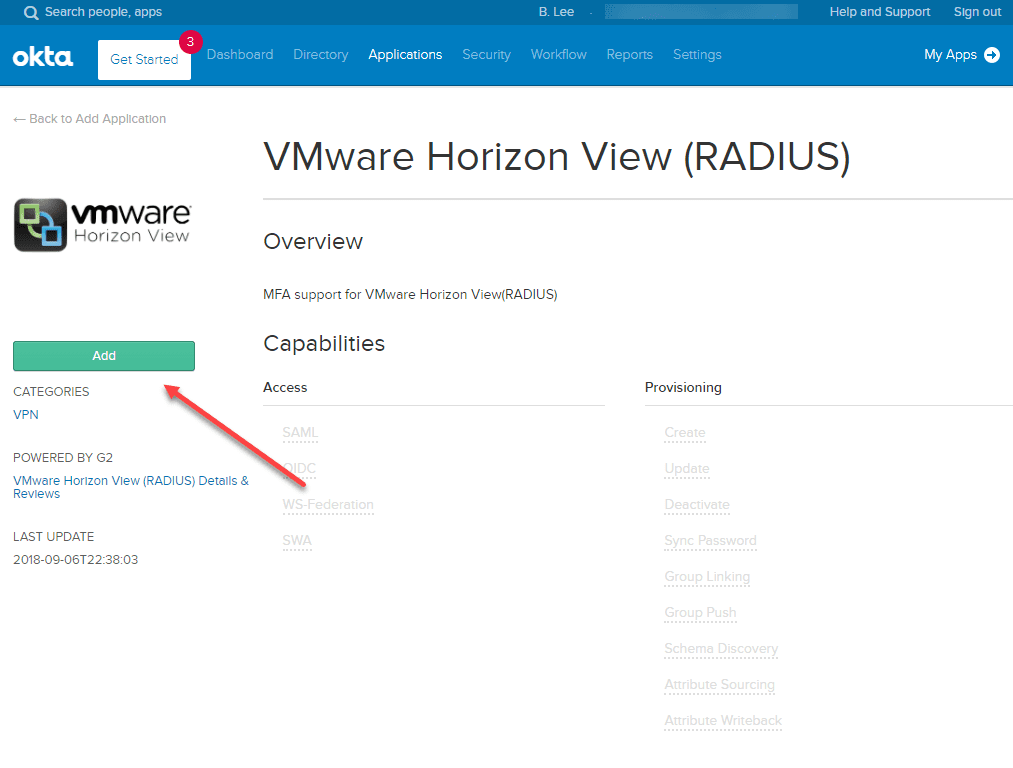
Task: Click the CATEGORIES label
Action: 51,392
